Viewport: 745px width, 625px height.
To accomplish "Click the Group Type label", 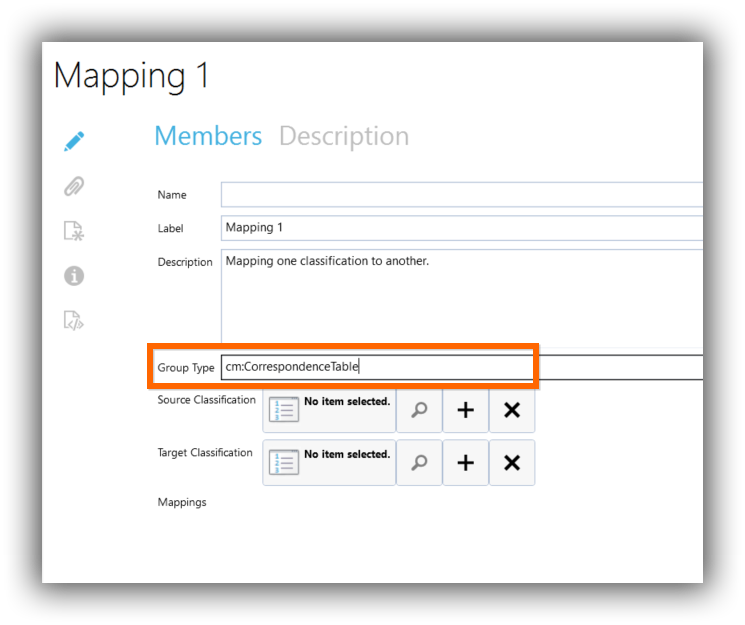I will 186,368.
